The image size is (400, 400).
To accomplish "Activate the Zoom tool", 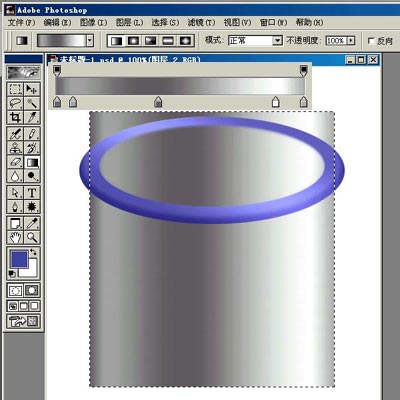I will [x=32, y=237].
